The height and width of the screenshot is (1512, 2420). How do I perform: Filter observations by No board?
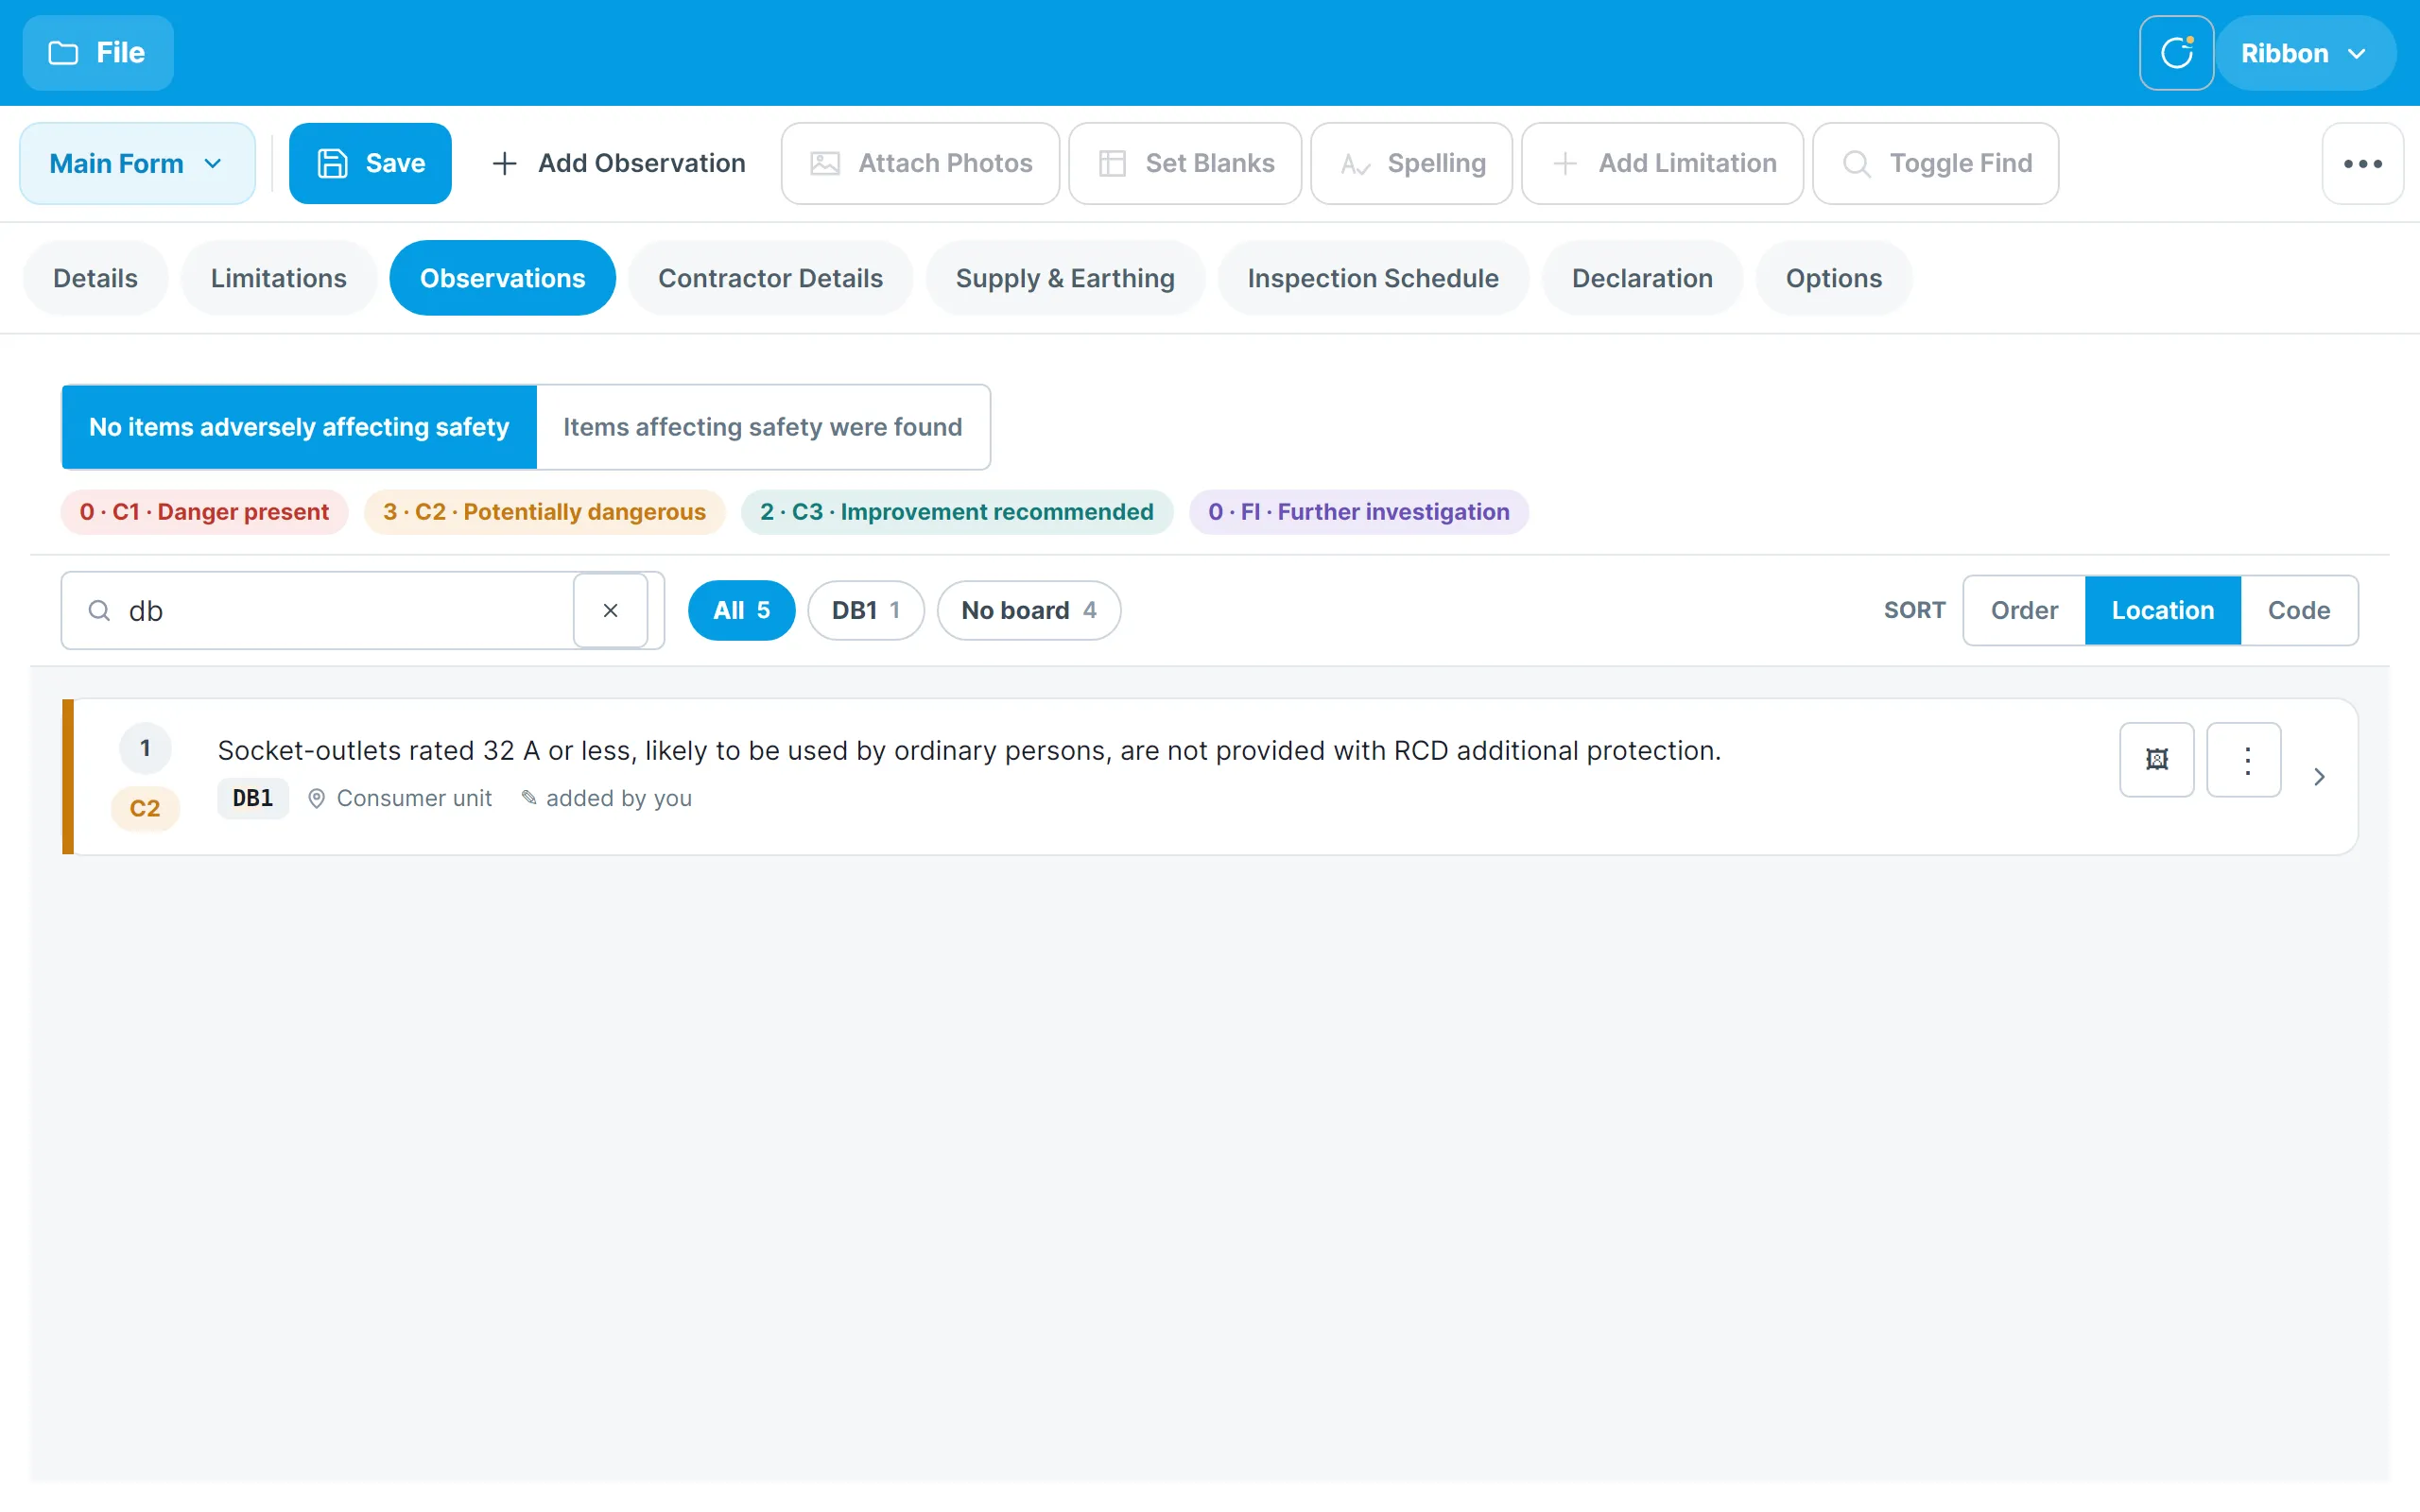click(x=1028, y=610)
